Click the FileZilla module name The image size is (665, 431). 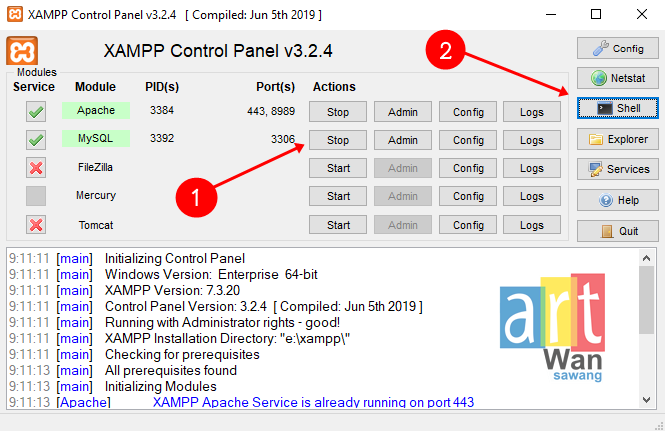(x=95, y=167)
